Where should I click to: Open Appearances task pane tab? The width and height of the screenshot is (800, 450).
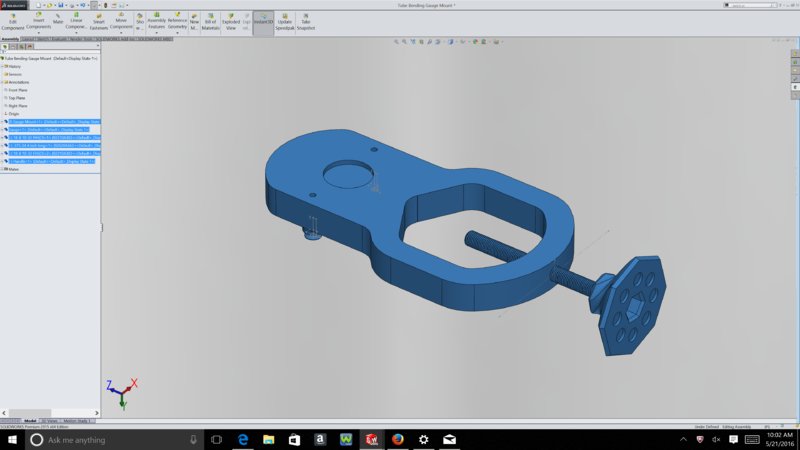coord(795,87)
